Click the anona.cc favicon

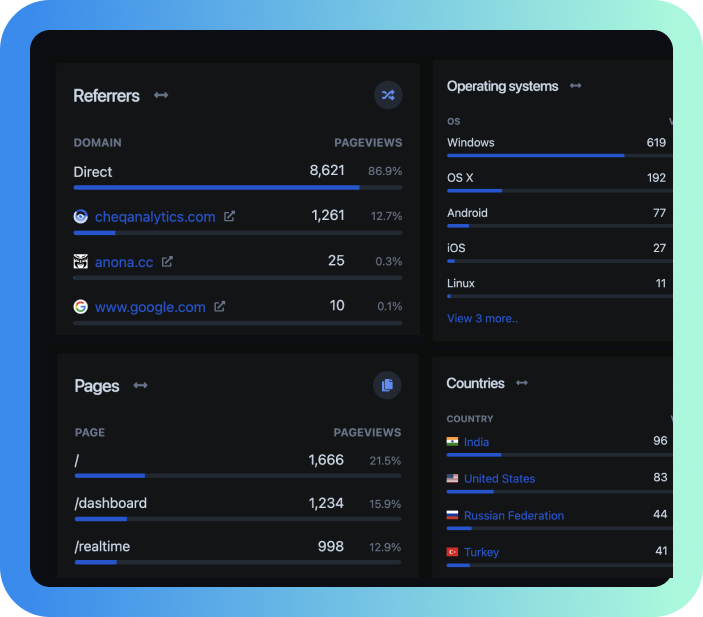81,261
